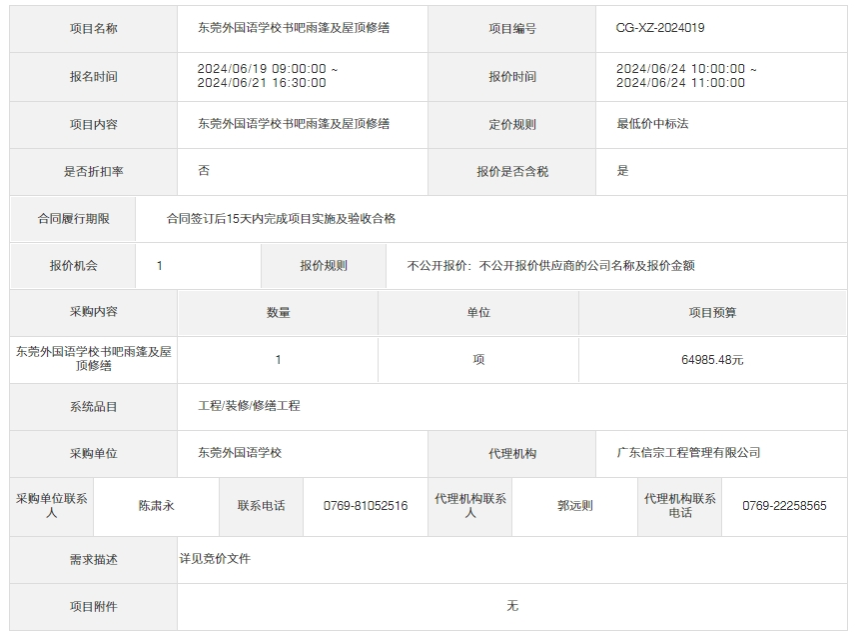Click the 项目名称 header cell
The height and width of the screenshot is (637, 856).
pos(93,29)
